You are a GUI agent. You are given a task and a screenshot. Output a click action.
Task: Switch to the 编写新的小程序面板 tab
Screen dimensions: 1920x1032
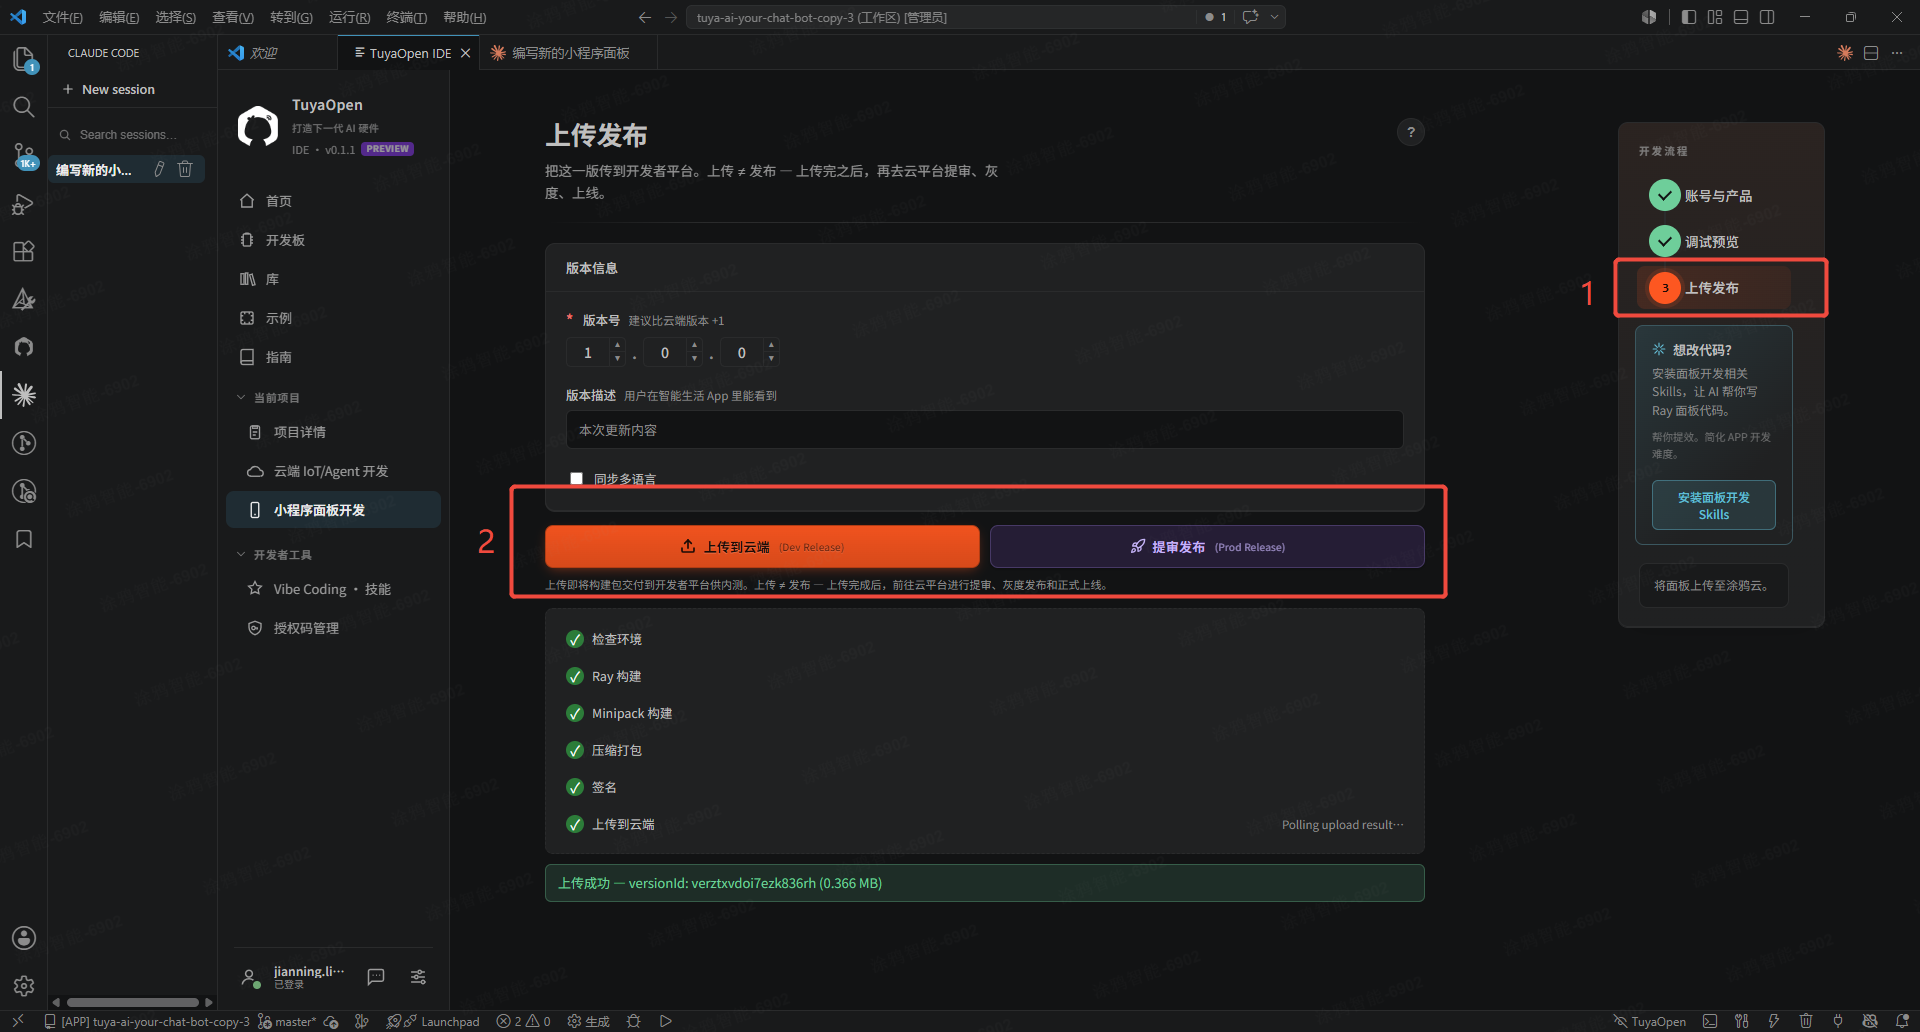click(x=570, y=53)
